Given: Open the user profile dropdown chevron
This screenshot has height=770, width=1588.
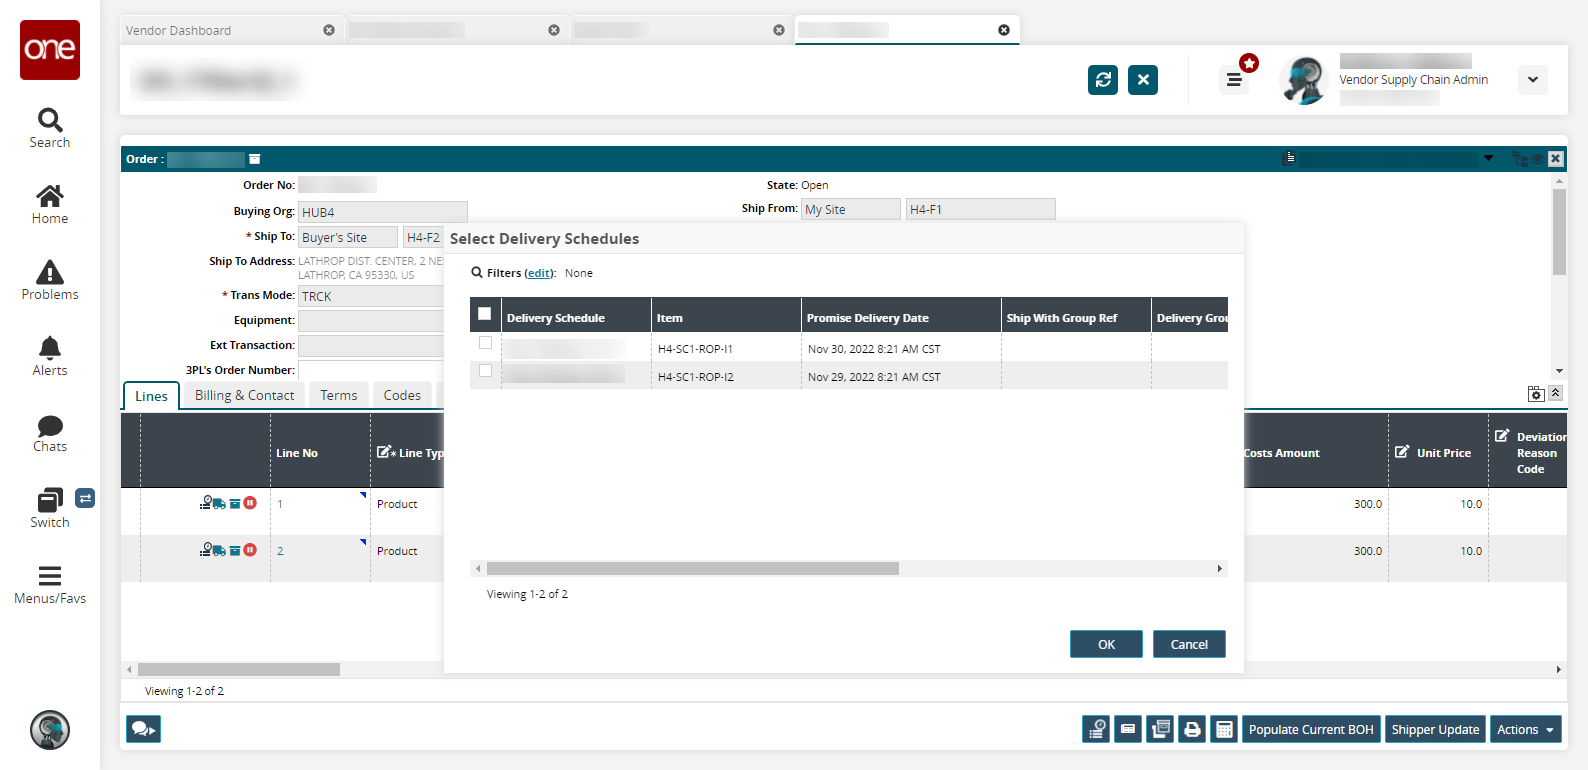Looking at the screenshot, I should pos(1533,80).
